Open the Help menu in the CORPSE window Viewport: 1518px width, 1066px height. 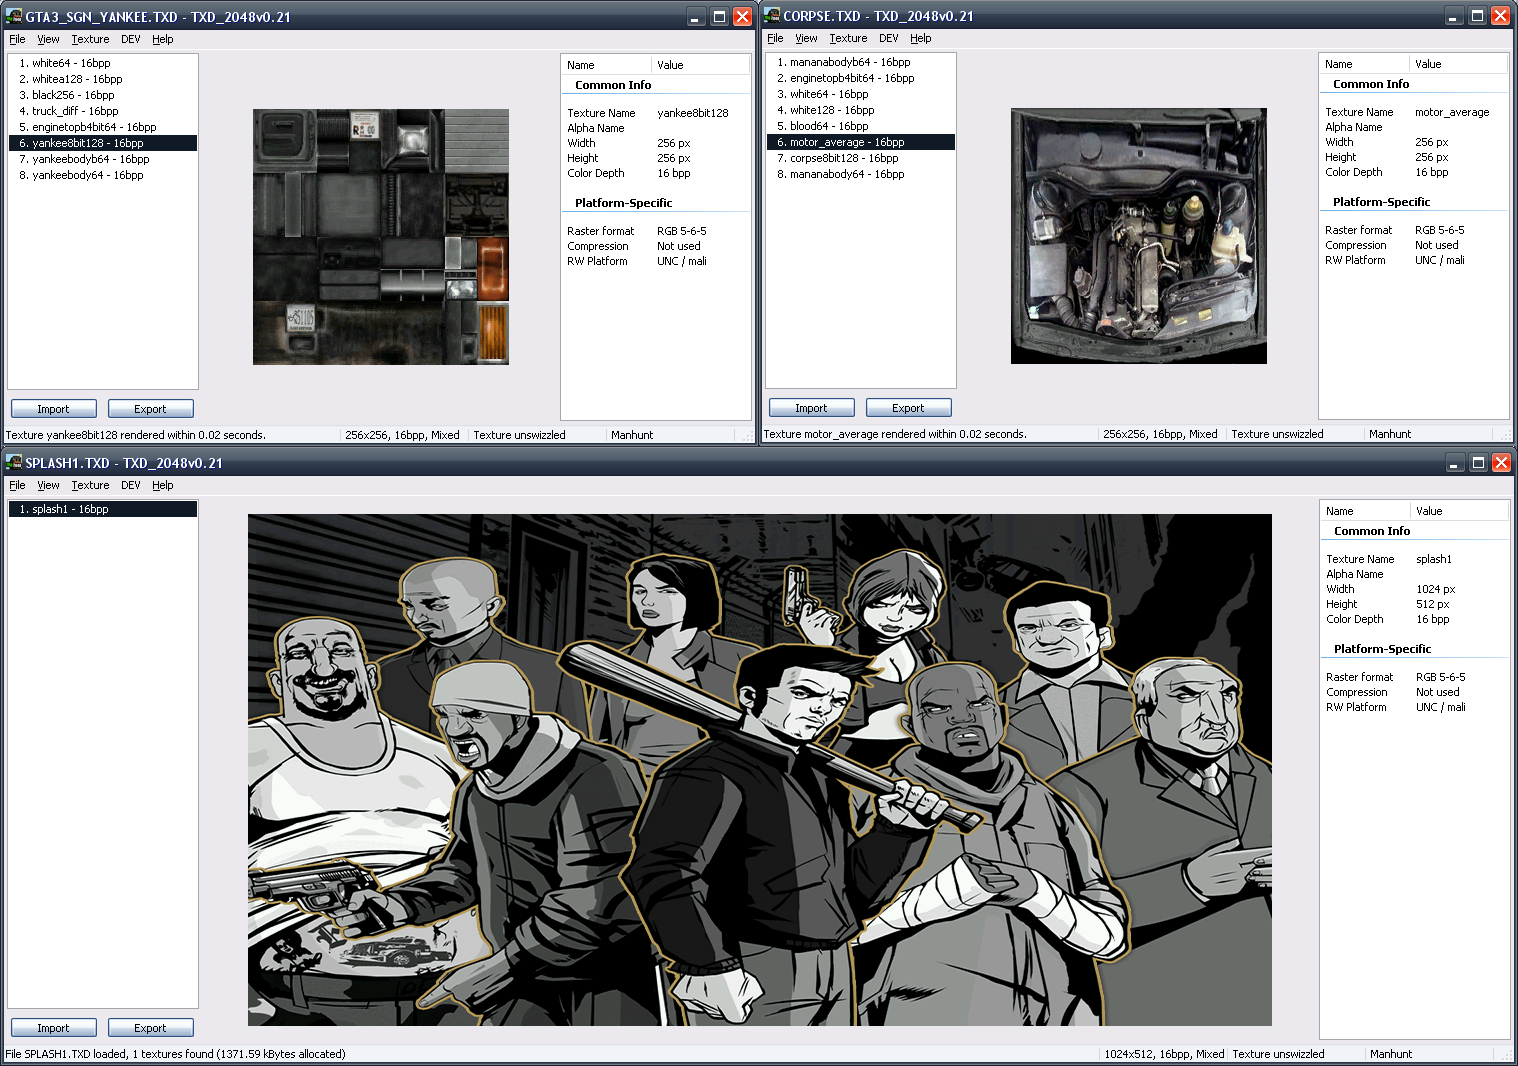[x=920, y=38]
